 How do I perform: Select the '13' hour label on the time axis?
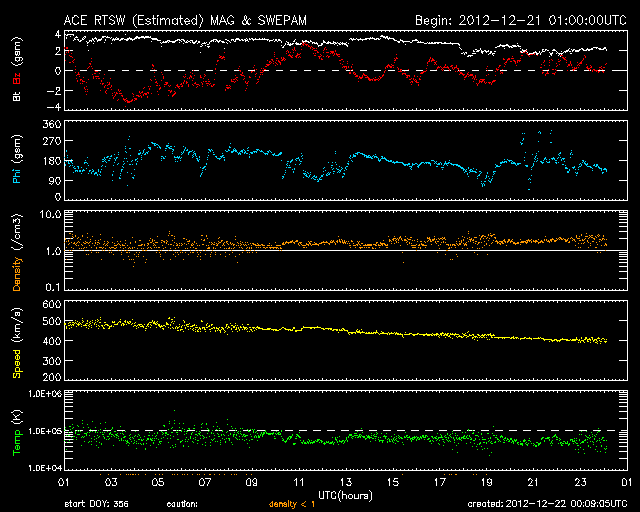pos(346,482)
